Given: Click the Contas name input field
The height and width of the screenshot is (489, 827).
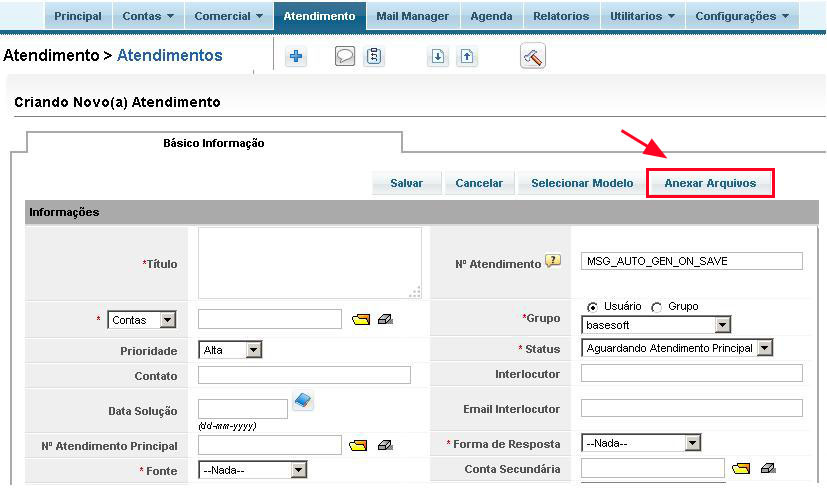Looking at the screenshot, I should [x=270, y=319].
